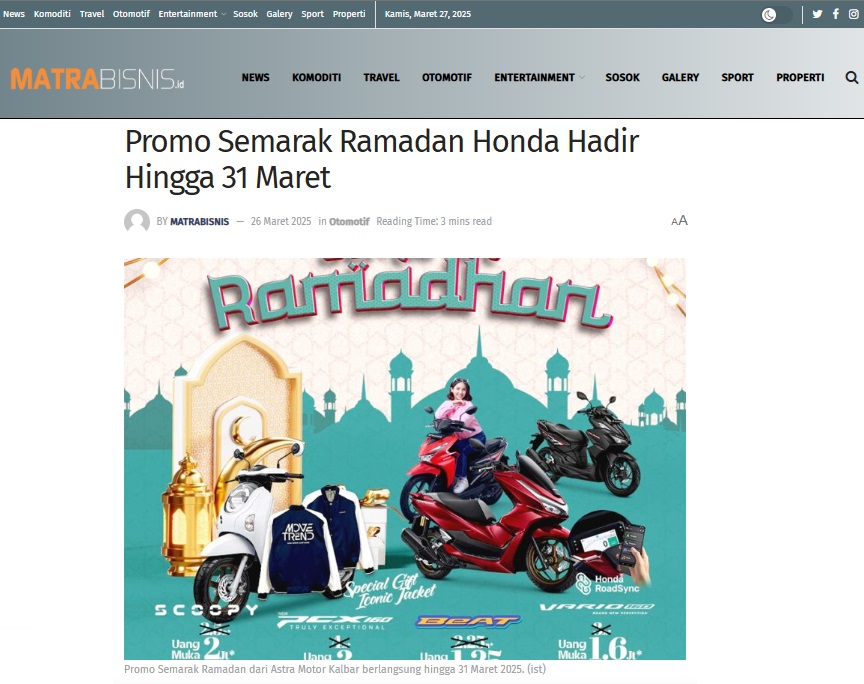Open OTOMOTIF in main navigation
The width and height of the screenshot is (864, 684).
point(447,78)
